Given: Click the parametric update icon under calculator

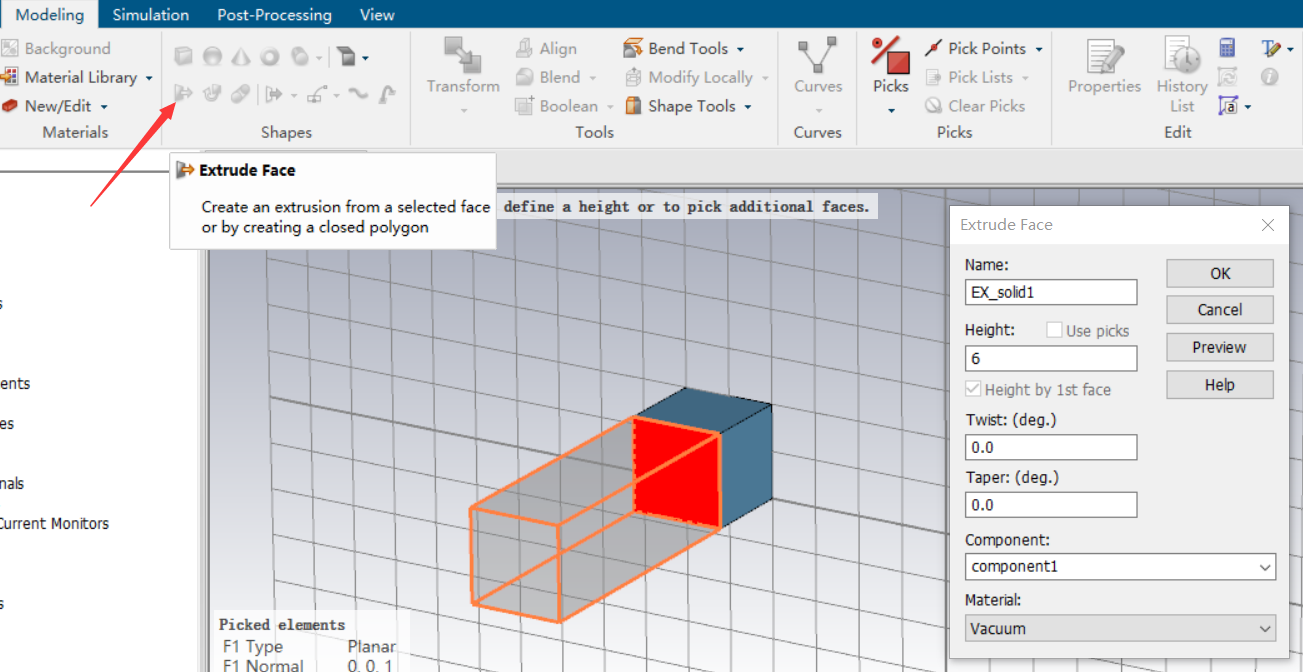Looking at the screenshot, I should pos(1227,77).
